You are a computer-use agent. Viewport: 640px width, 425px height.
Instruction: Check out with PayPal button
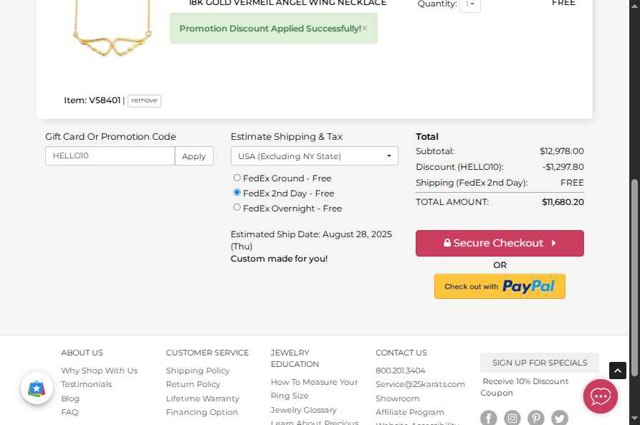pos(500,286)
